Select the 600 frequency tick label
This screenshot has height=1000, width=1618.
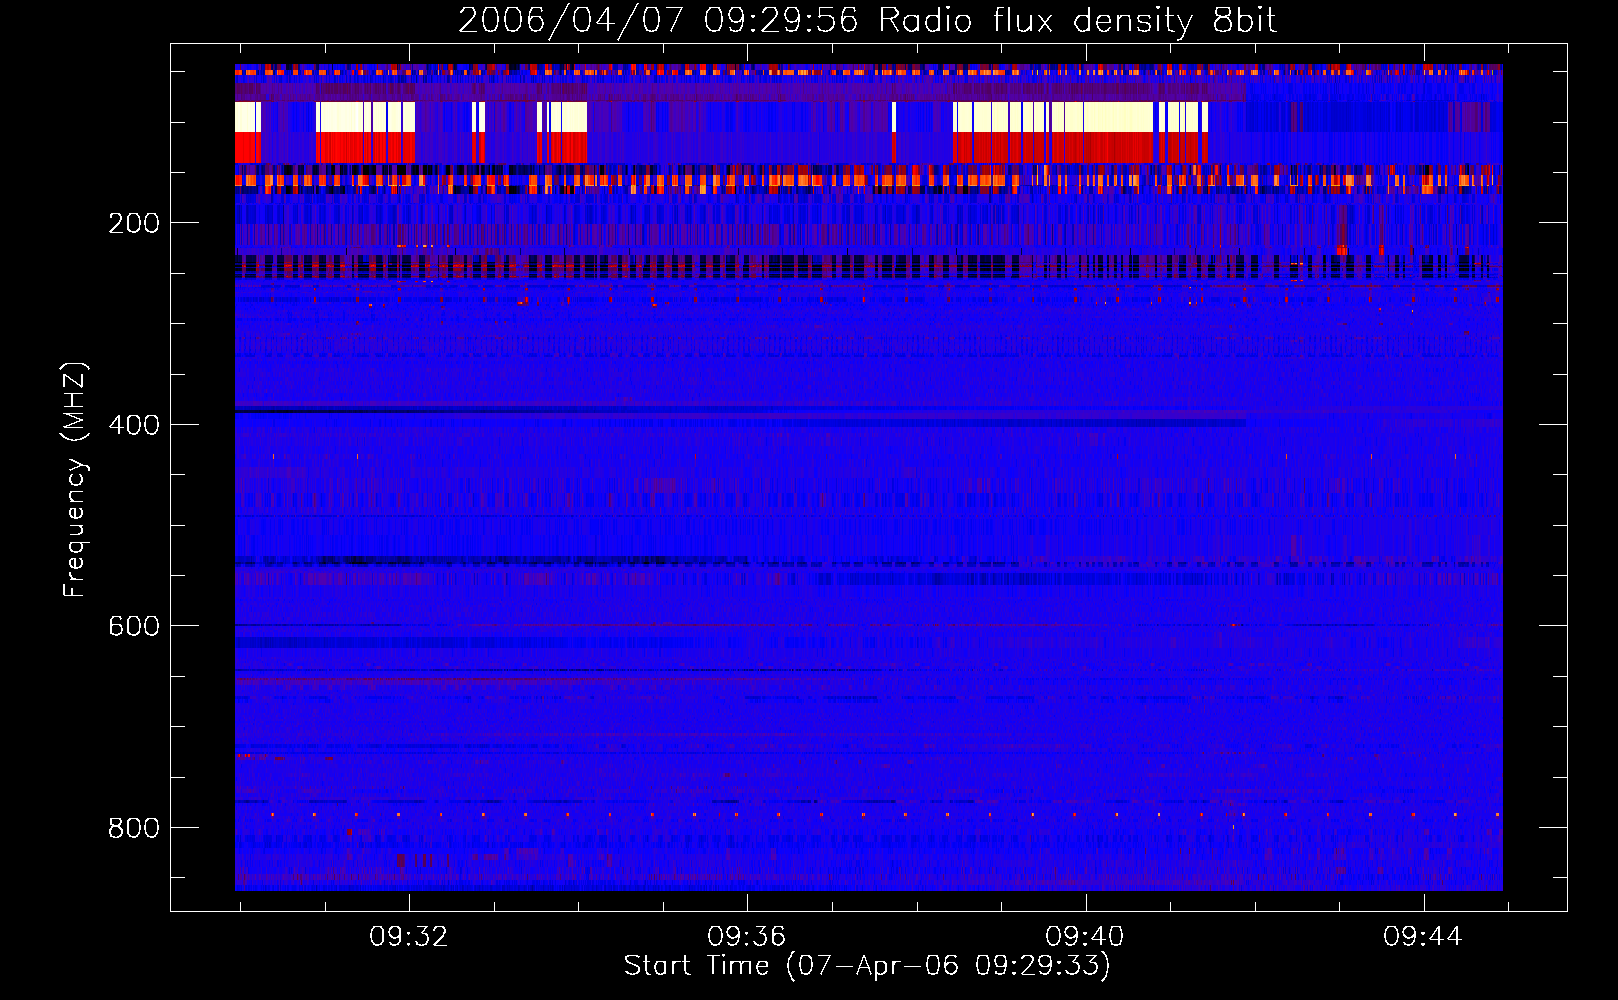click(134, 626)
